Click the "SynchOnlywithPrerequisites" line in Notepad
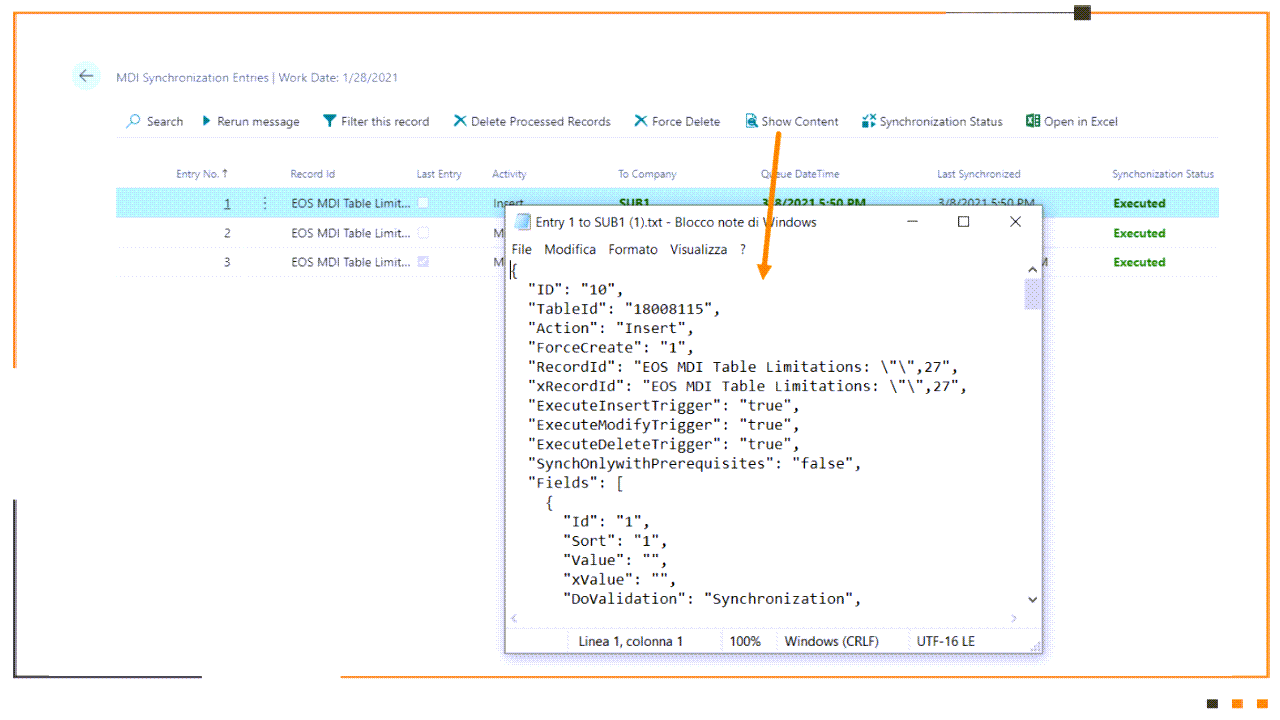Image resolution: width=1280 pixels, height=720 pixels. pos(695,464)
